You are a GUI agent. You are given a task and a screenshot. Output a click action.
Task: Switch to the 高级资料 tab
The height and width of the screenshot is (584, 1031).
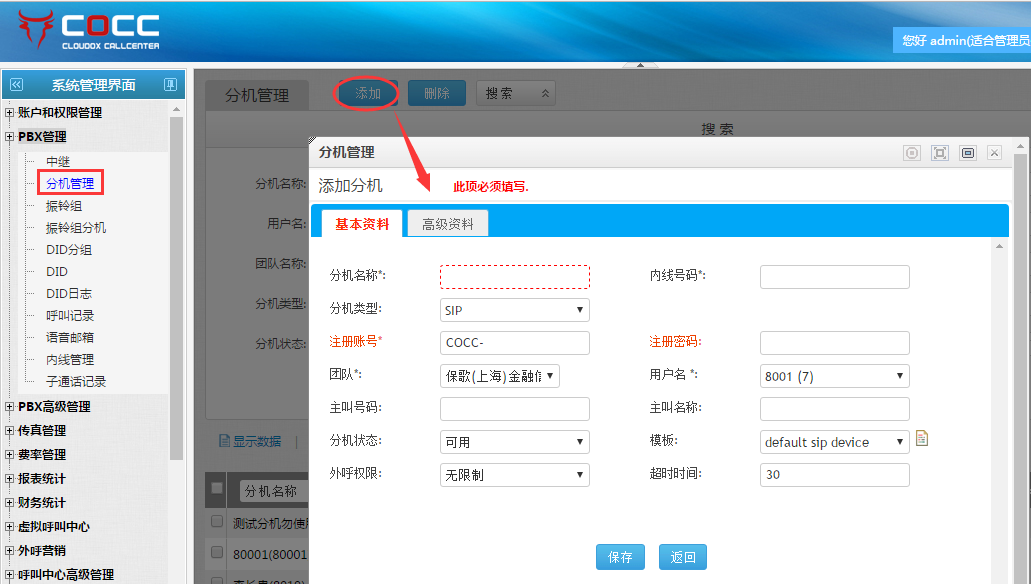[x=447, y=224]
